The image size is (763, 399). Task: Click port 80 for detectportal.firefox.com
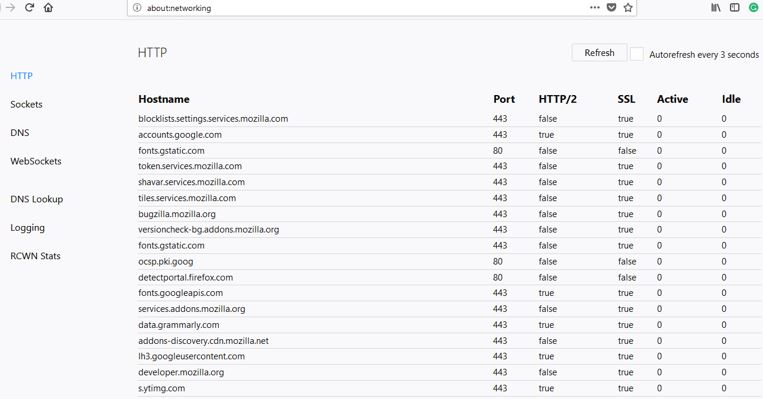tap(497, 277)
